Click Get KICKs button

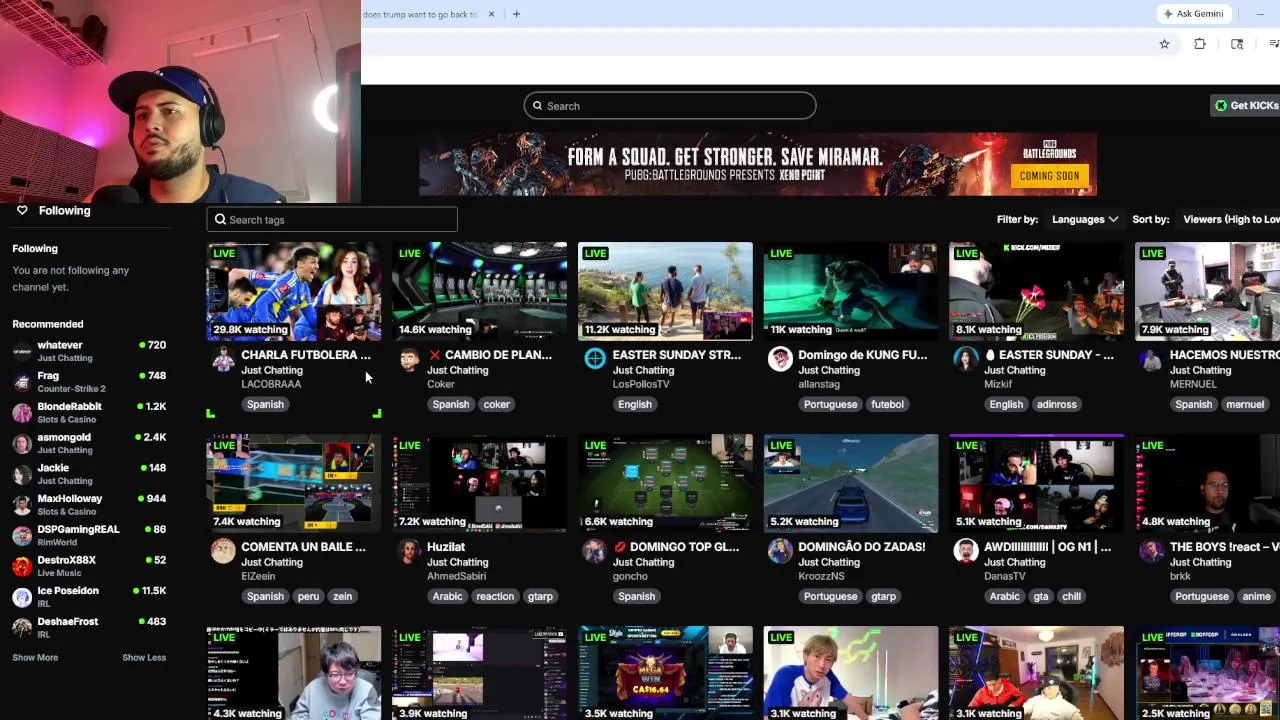[x=1247, y=105]
